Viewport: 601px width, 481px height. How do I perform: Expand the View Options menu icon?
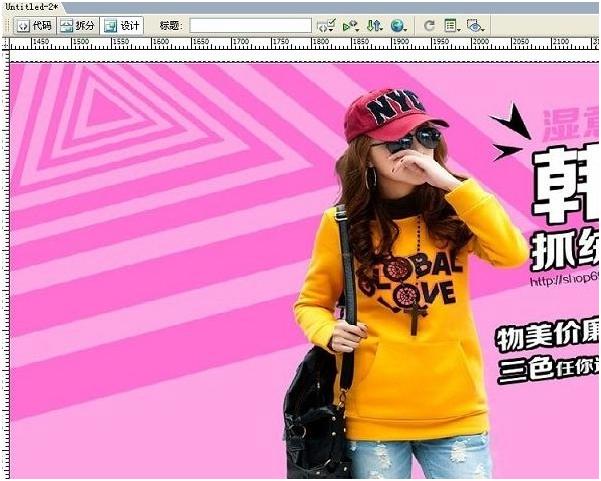[x=452, y=25]
